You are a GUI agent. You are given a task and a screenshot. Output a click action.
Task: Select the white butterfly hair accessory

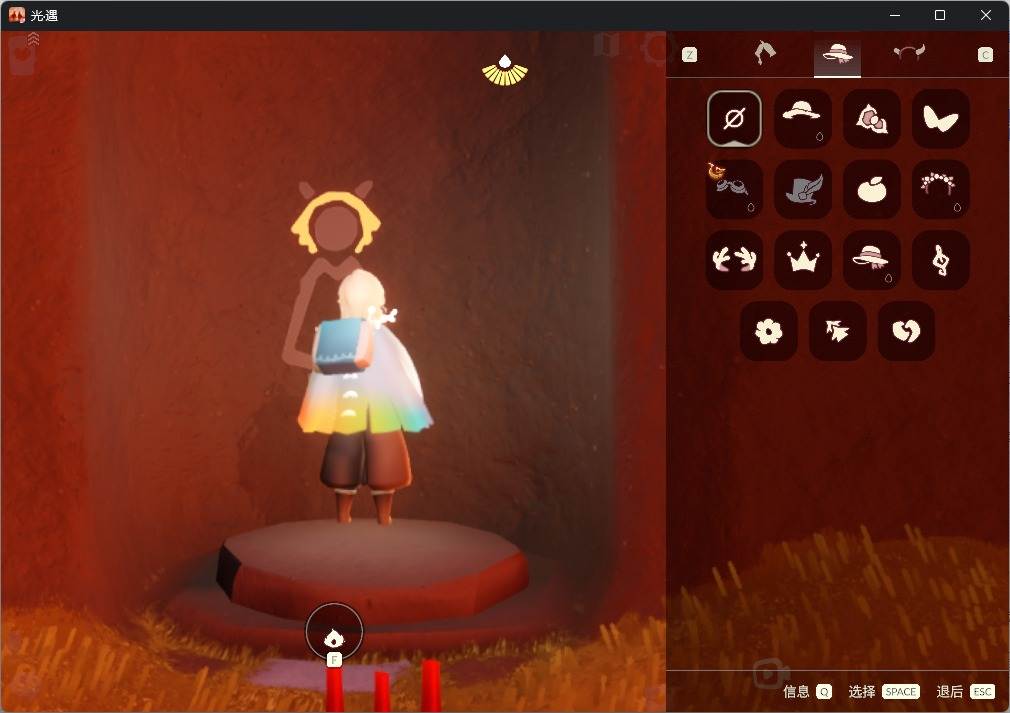(x=940, y=119)
